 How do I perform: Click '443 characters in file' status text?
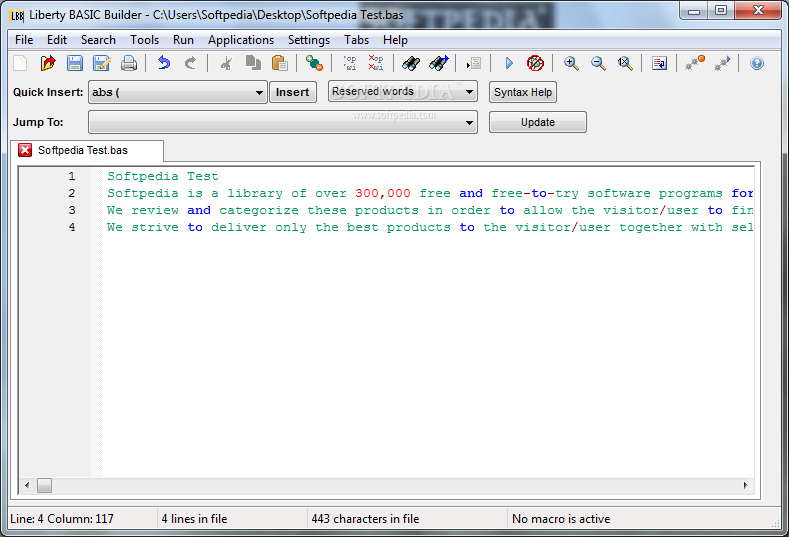pos(365,519)
